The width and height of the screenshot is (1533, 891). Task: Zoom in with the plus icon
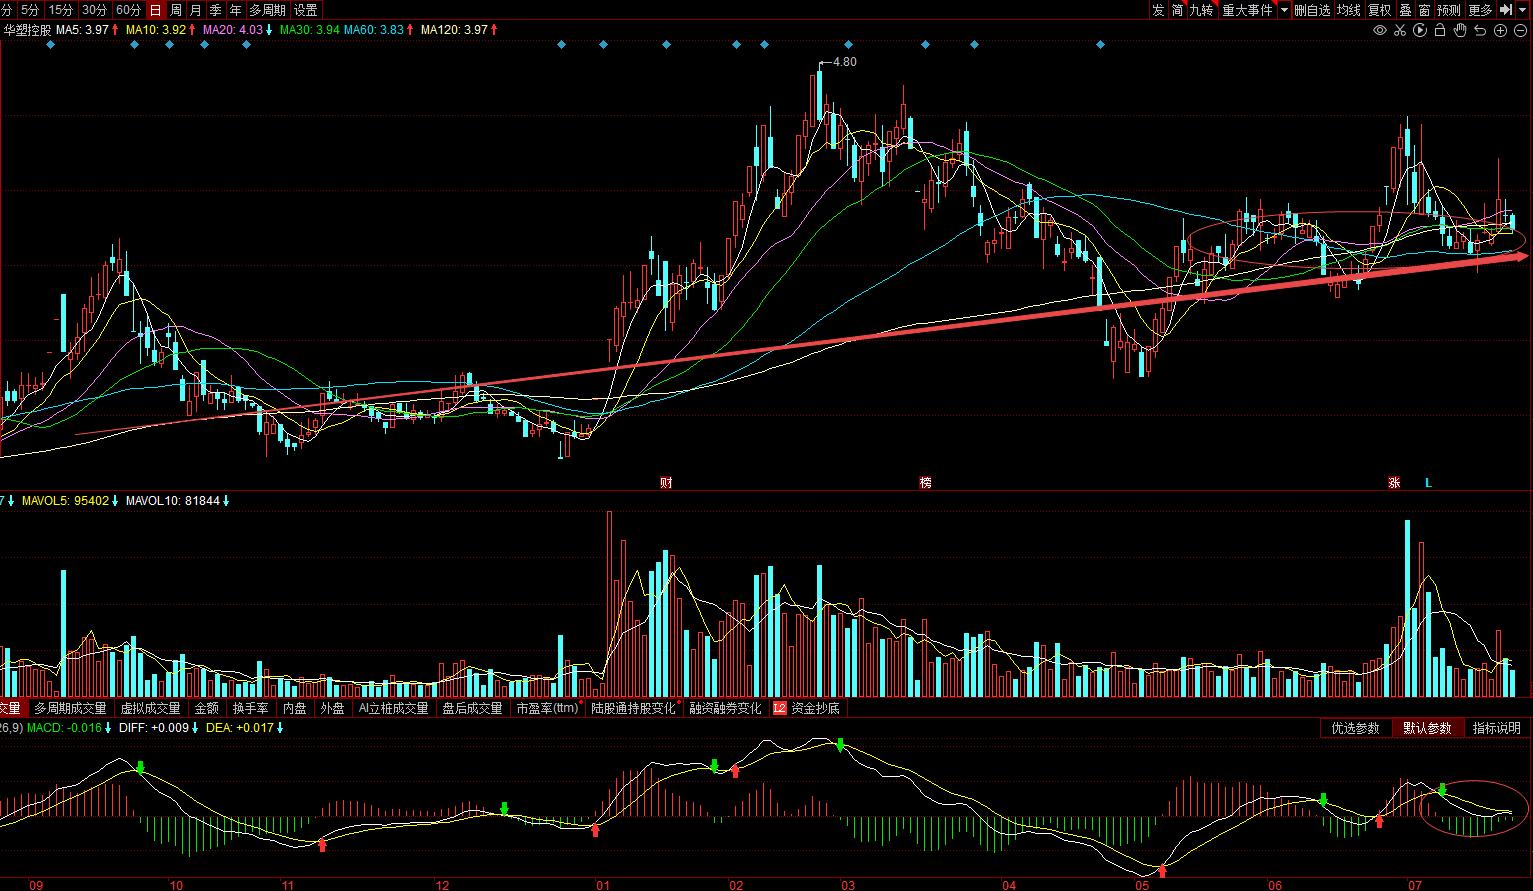(x=1500, y=30)
